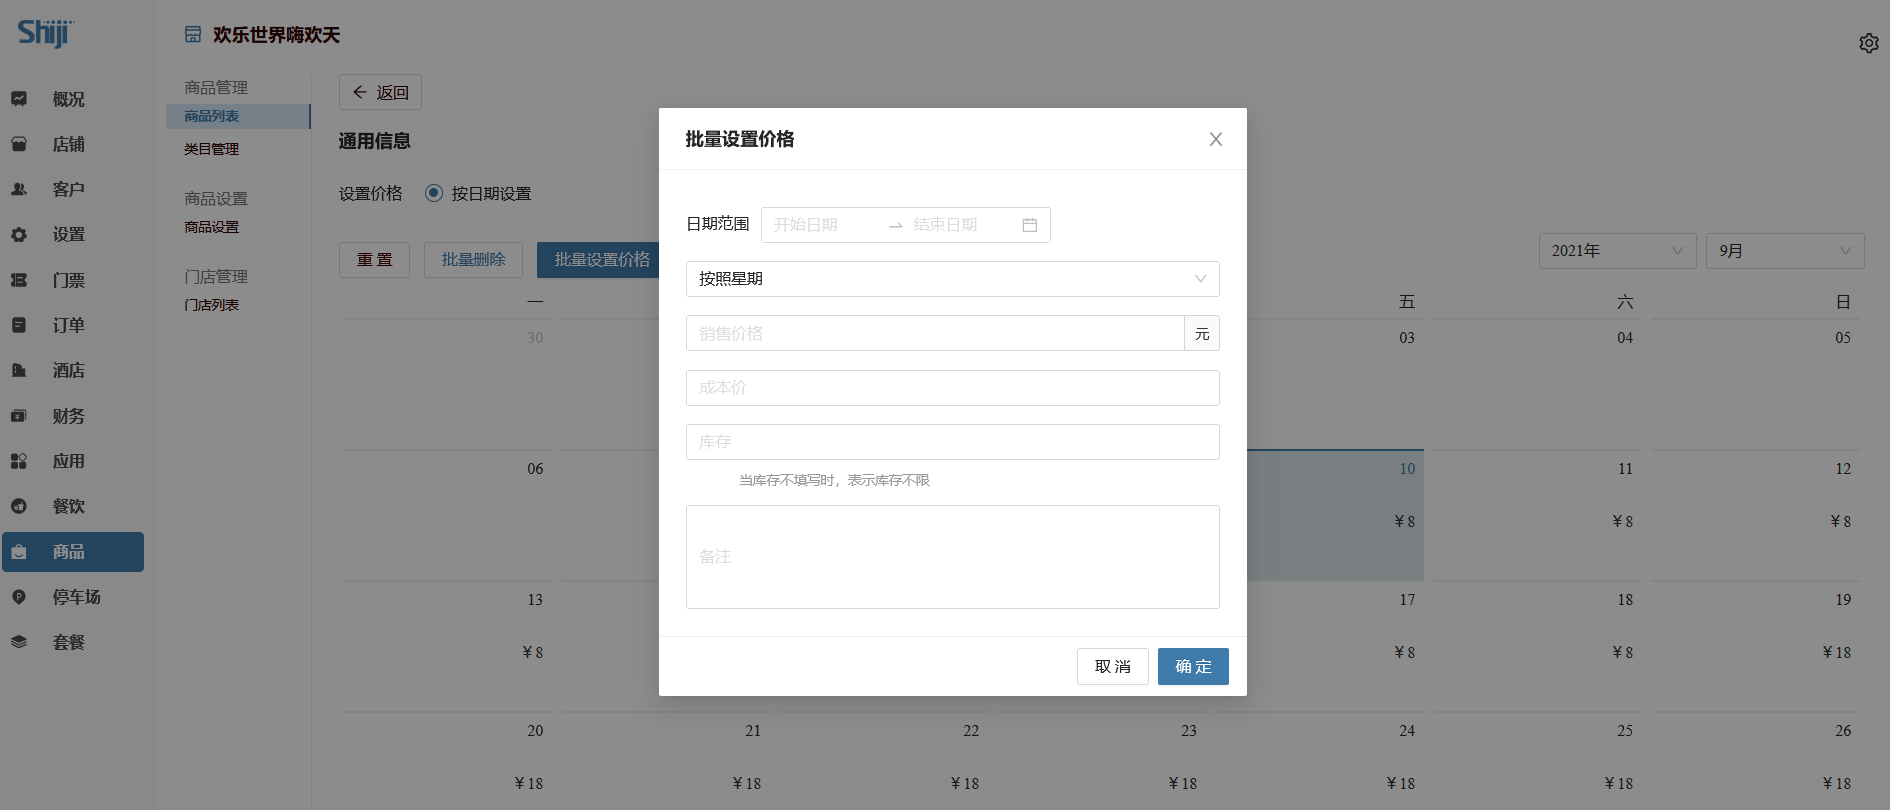Click 取消 in the dialog
The height and width of the screenshot is (810, 1890).
(x=1112, y=667)
